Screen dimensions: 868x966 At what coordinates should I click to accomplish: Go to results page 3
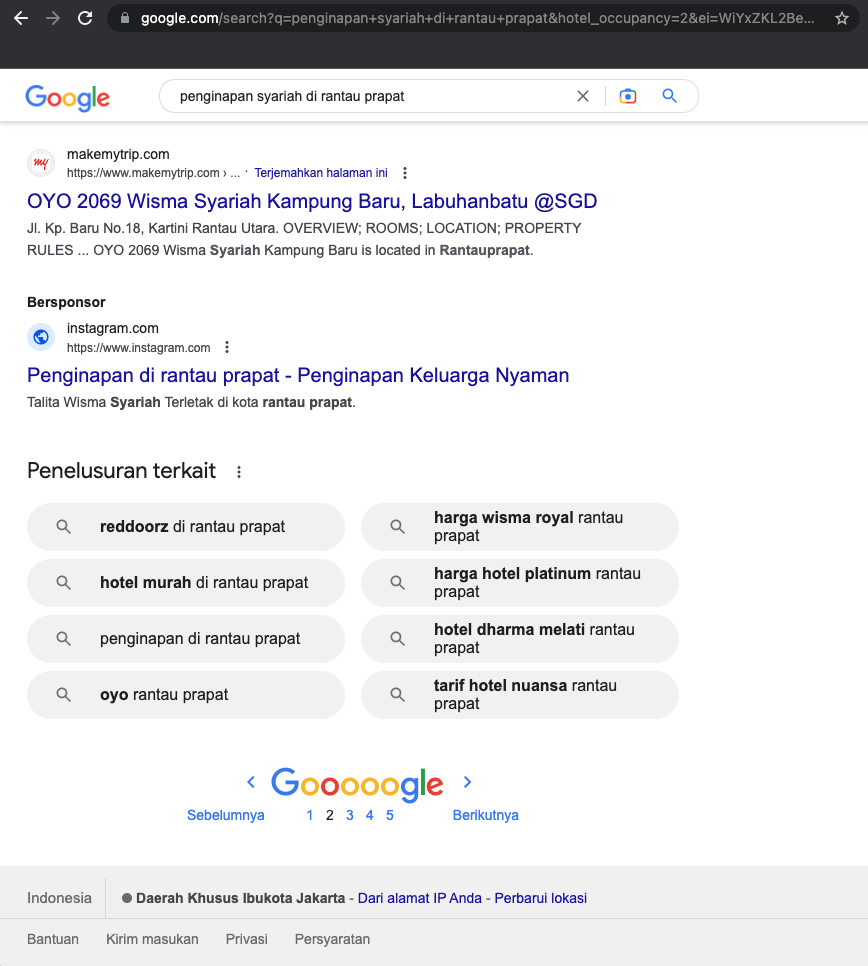pos(350,815)
